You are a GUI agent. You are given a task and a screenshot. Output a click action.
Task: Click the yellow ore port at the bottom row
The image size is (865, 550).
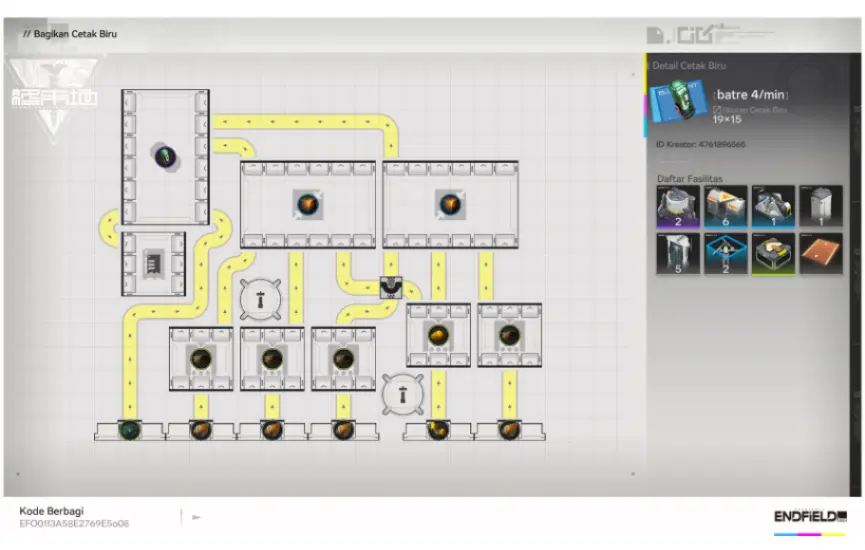[x=438, y=430]
